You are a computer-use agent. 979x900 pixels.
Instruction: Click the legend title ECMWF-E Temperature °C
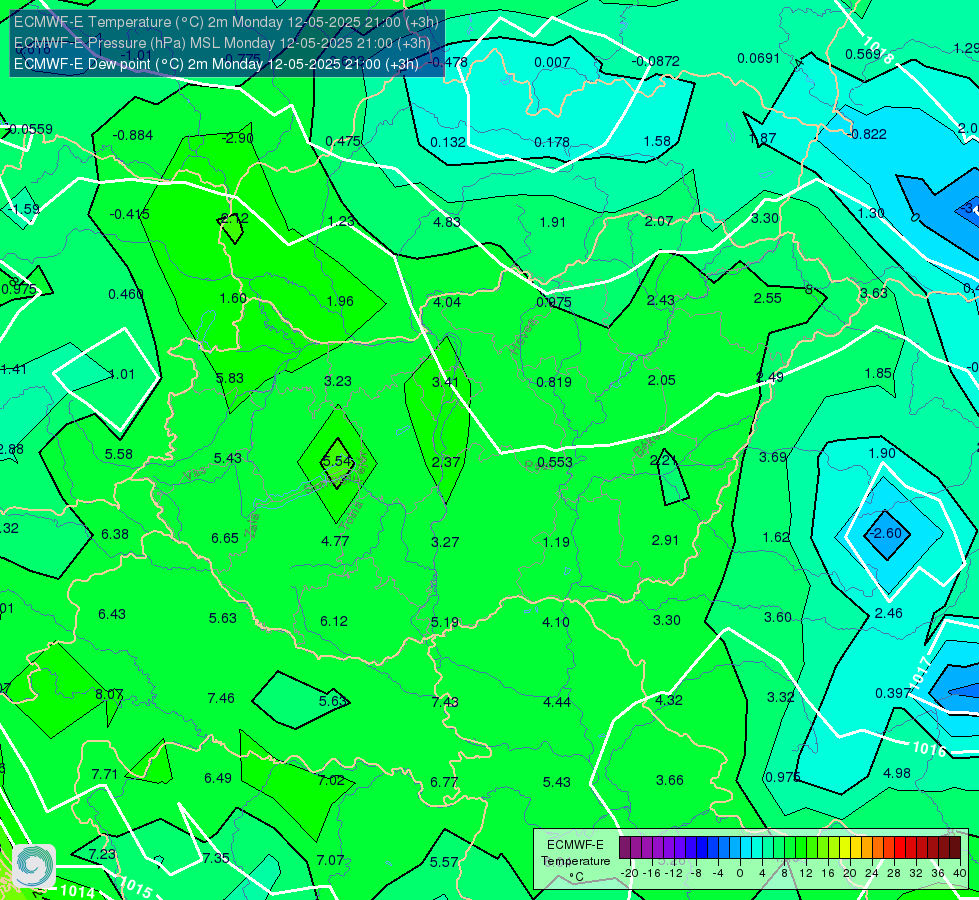tap(575, 861)
